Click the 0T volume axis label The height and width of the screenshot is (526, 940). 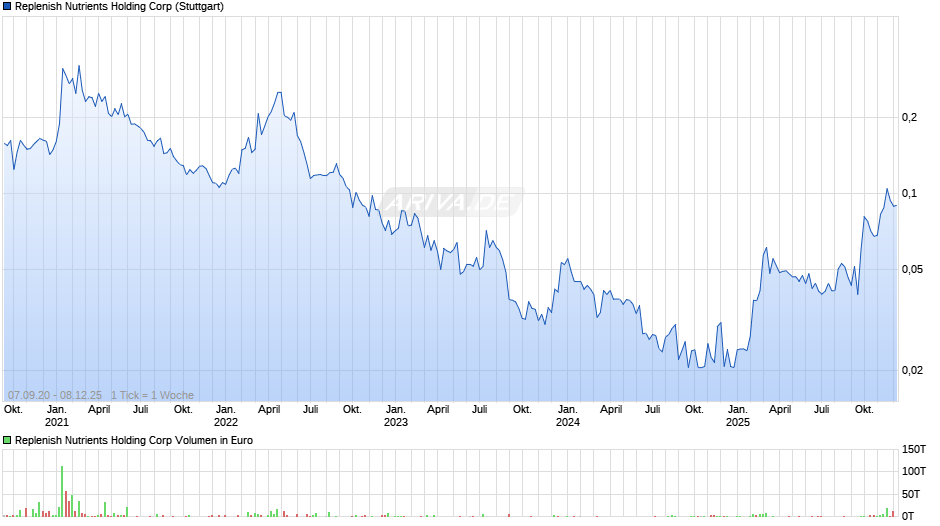coord(909,516)
